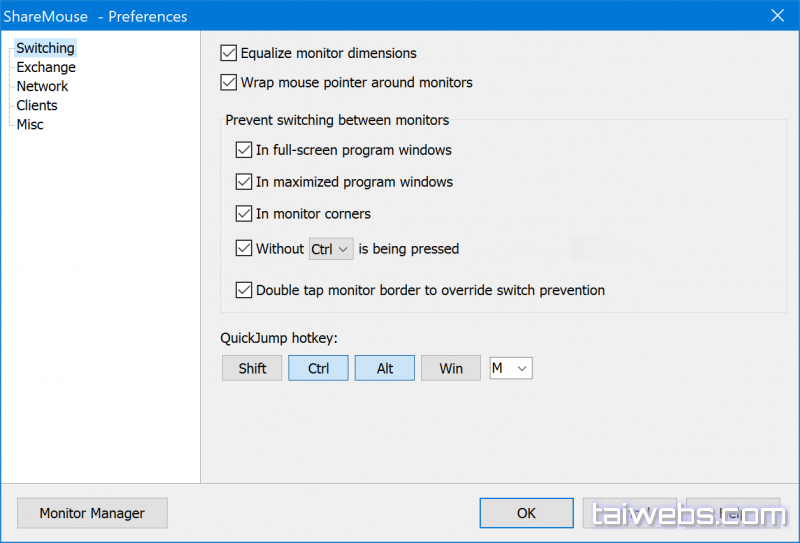The height and width of the screenshot is (543, 800).
Task: Uncheck the In monitor corners checkbox
Action: point(244,213)
